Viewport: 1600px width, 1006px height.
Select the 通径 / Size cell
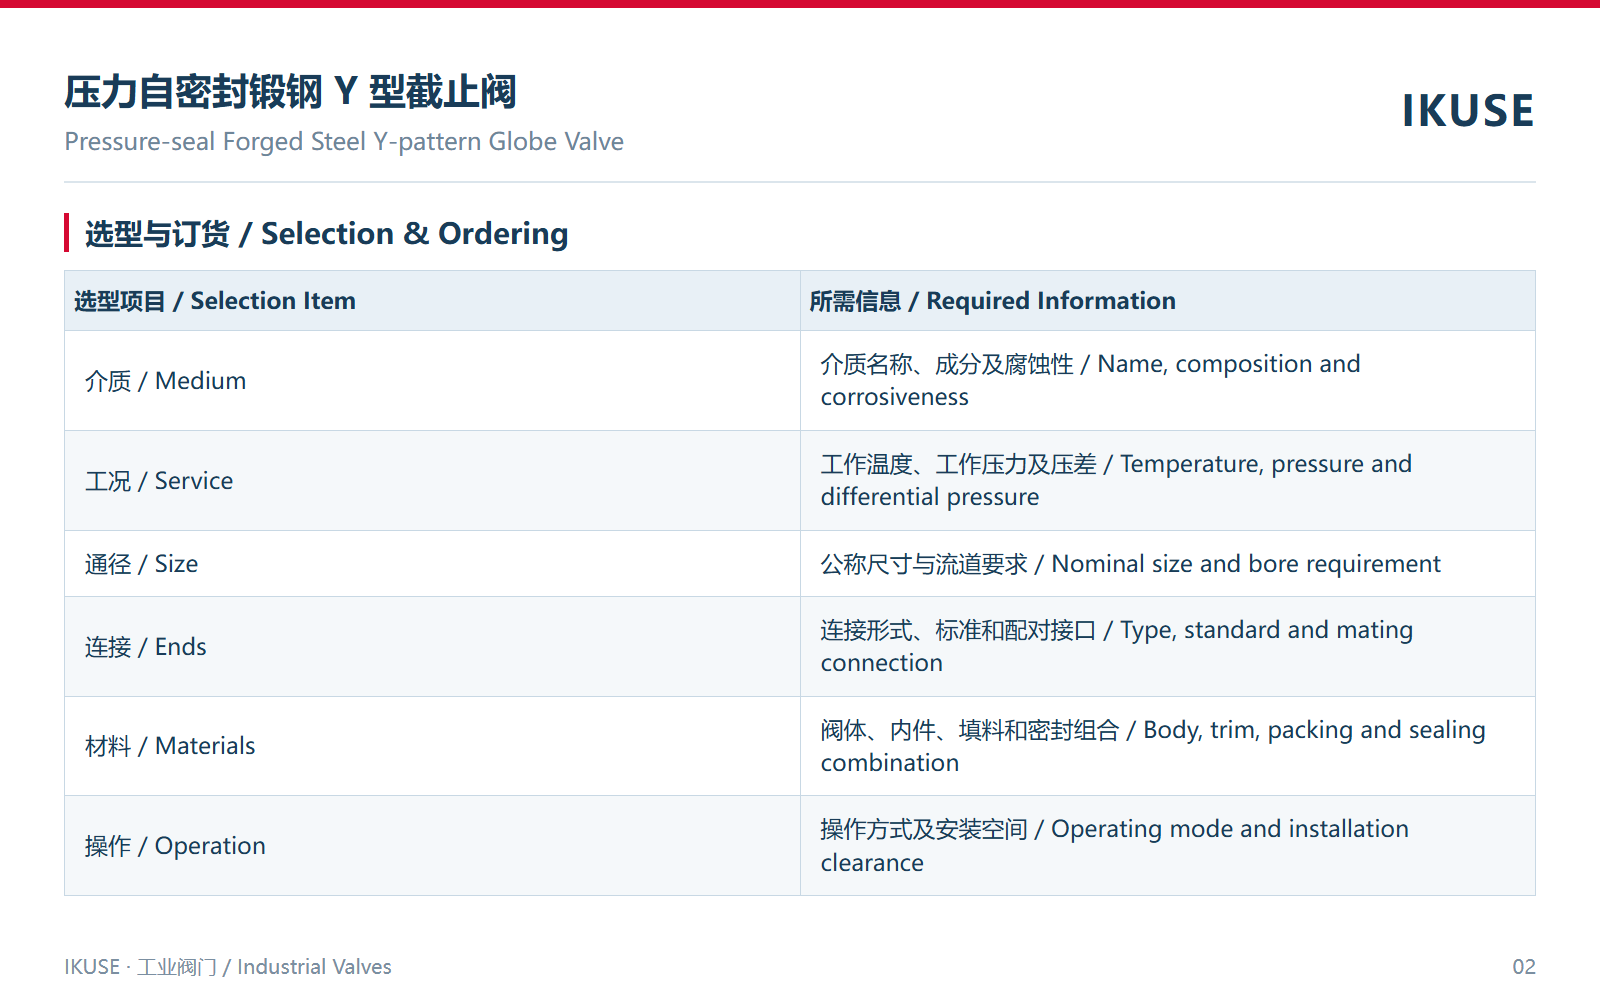(x=432, y=564)
